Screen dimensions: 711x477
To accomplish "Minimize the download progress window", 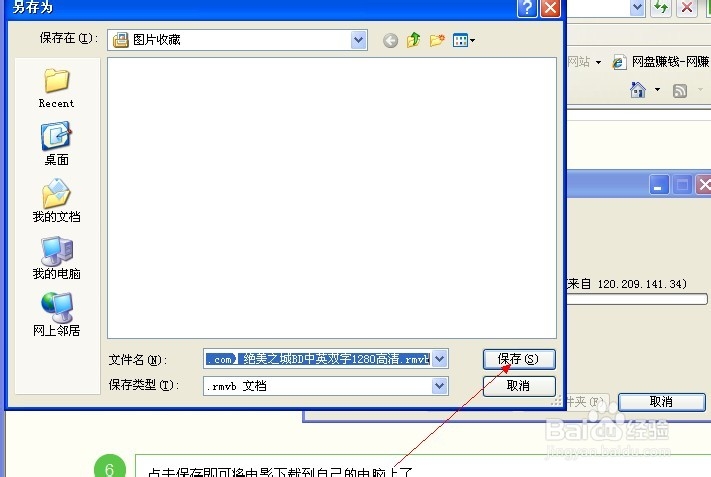I will click(659, 185).
